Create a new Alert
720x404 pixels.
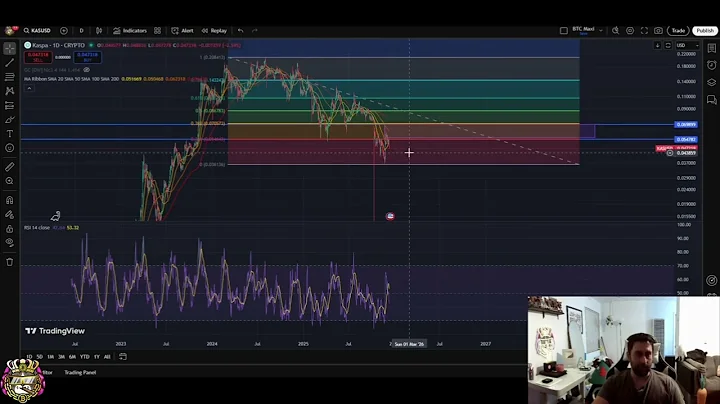pyautogui.click(x=182, y=31)
